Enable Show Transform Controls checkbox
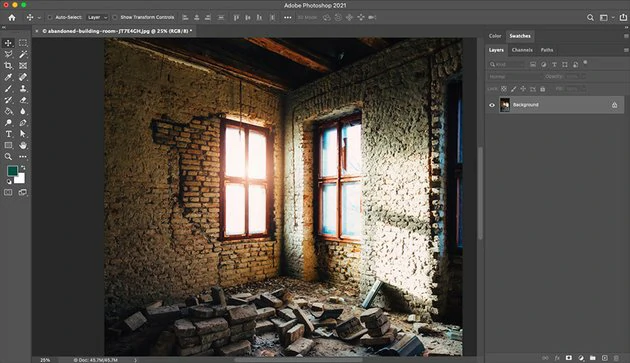 point(115,17)
